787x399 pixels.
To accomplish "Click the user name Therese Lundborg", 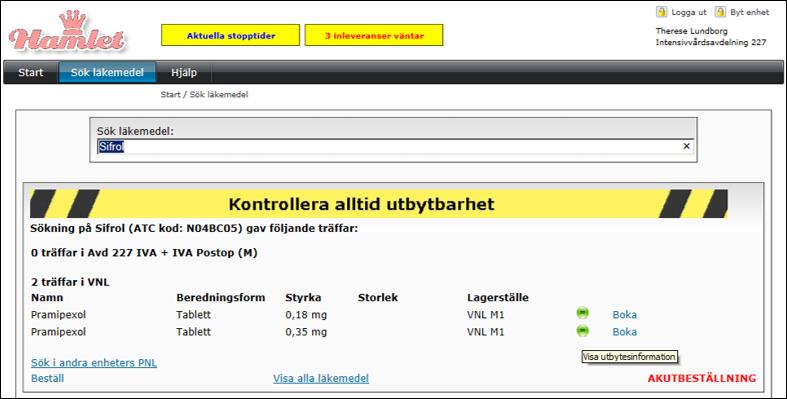I will (x=691, y=31).
